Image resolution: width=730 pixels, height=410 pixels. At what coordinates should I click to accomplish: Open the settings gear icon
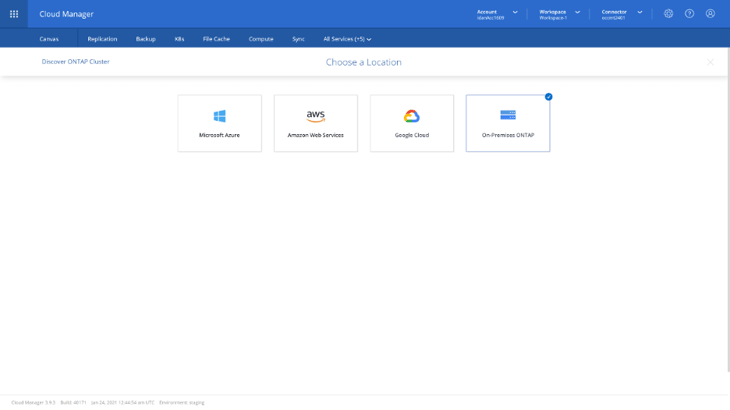668,14
